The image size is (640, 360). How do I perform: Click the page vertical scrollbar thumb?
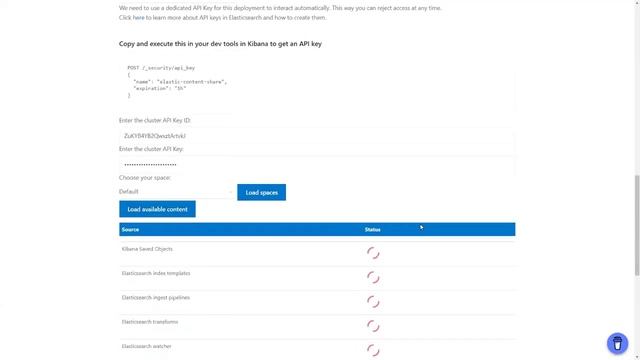[637, 225]
